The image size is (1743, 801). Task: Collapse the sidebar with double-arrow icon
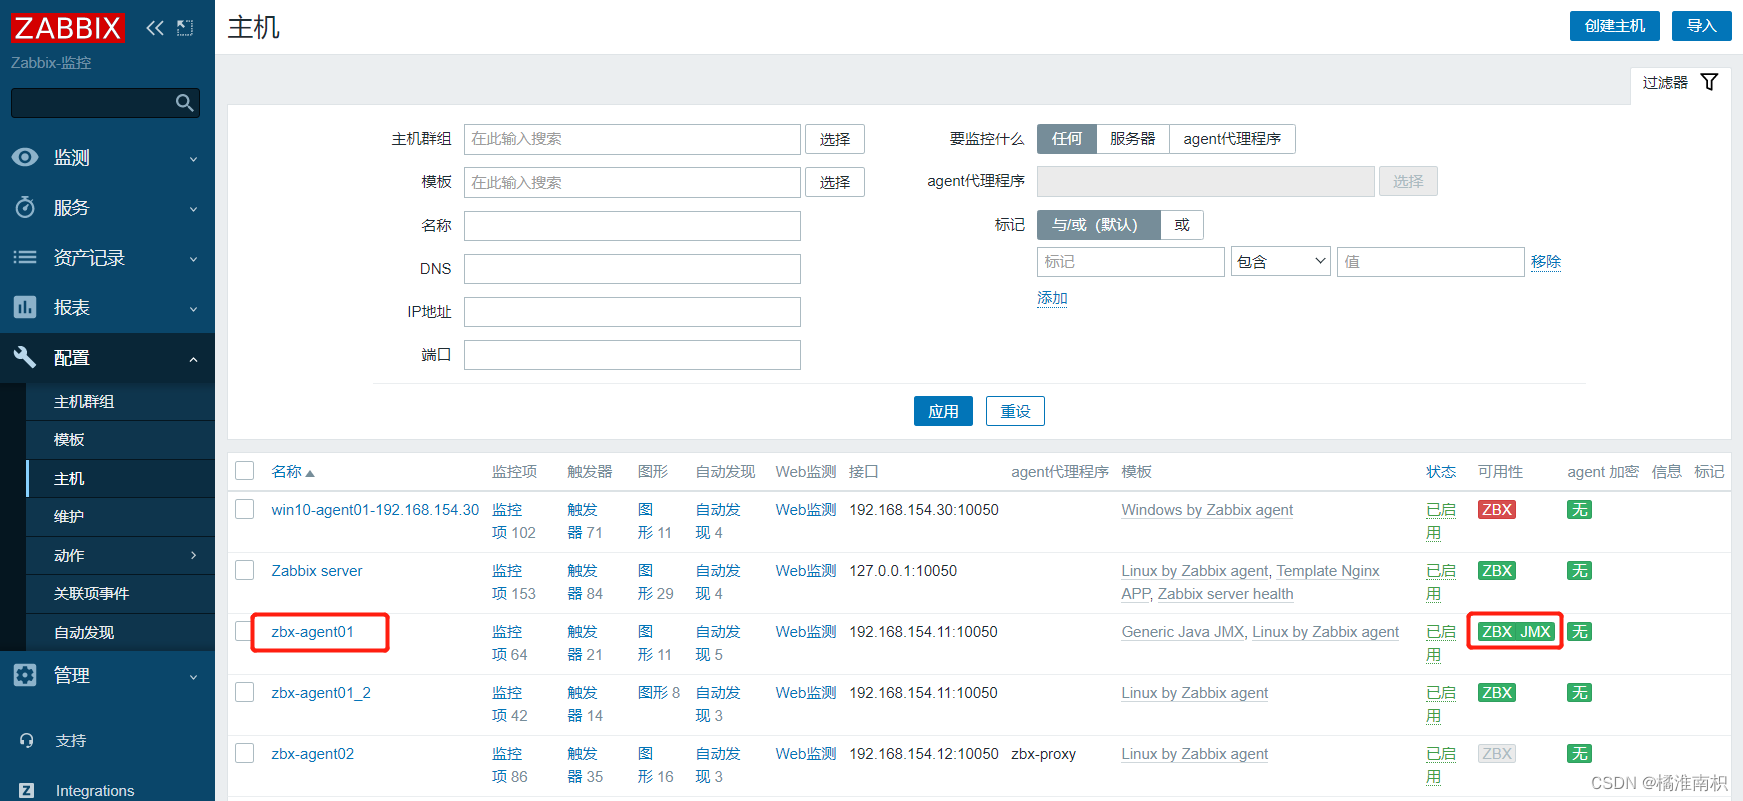[155, 28]
